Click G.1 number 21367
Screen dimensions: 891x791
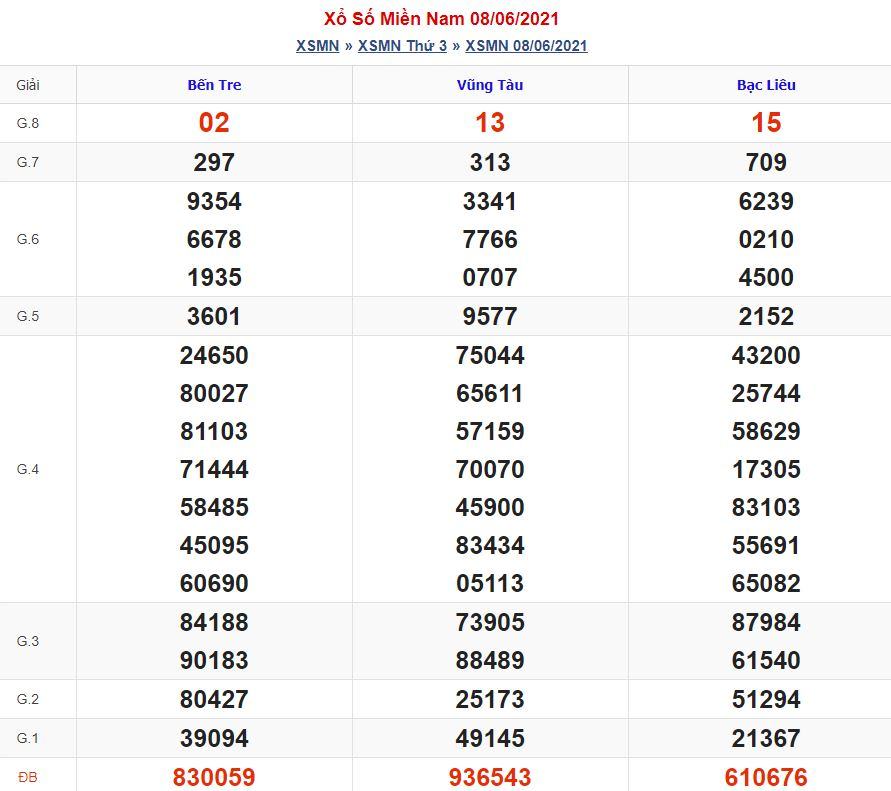[766, 738]
